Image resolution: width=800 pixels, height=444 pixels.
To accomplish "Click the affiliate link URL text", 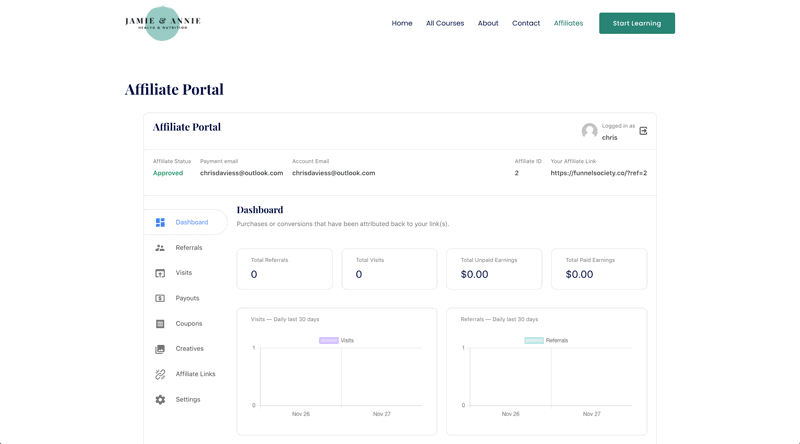I will tap(598, 173).
